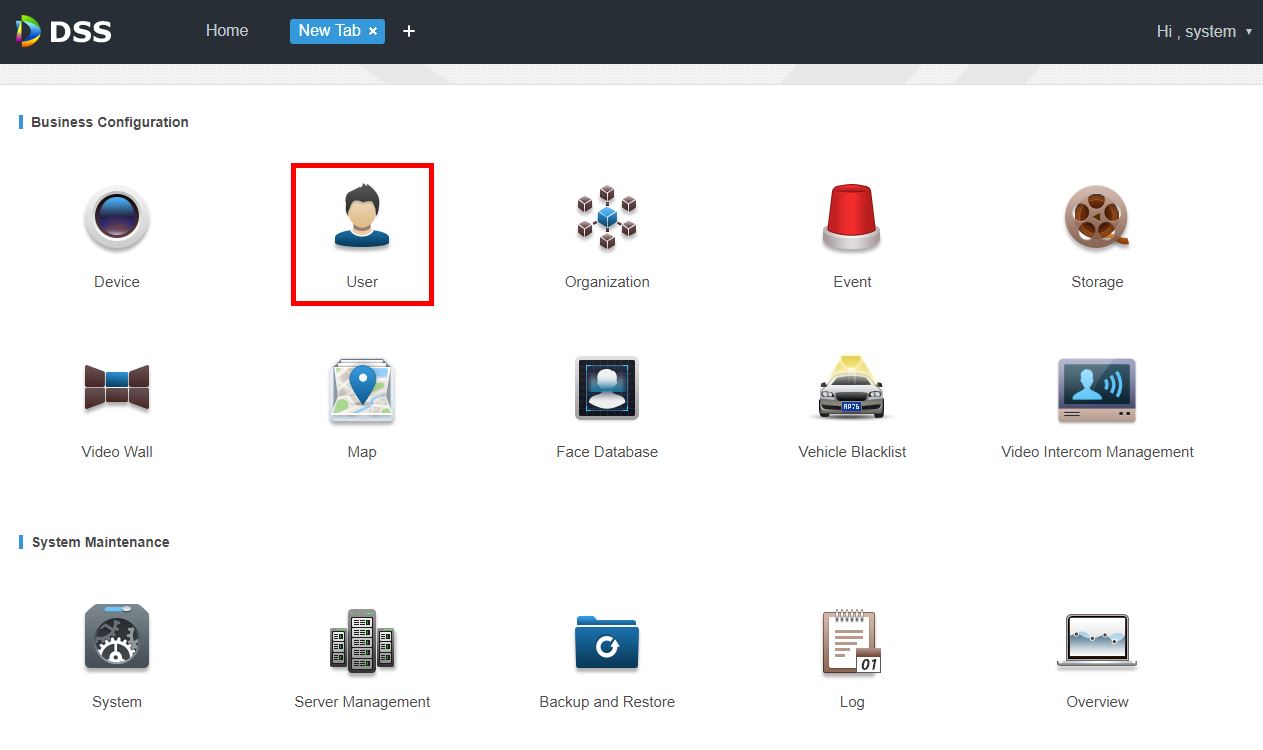Viewport: 1263px width, 750px height.
Task: Open the Organization cubes icon
Action: pyautogui.click(x=607, y=217)
